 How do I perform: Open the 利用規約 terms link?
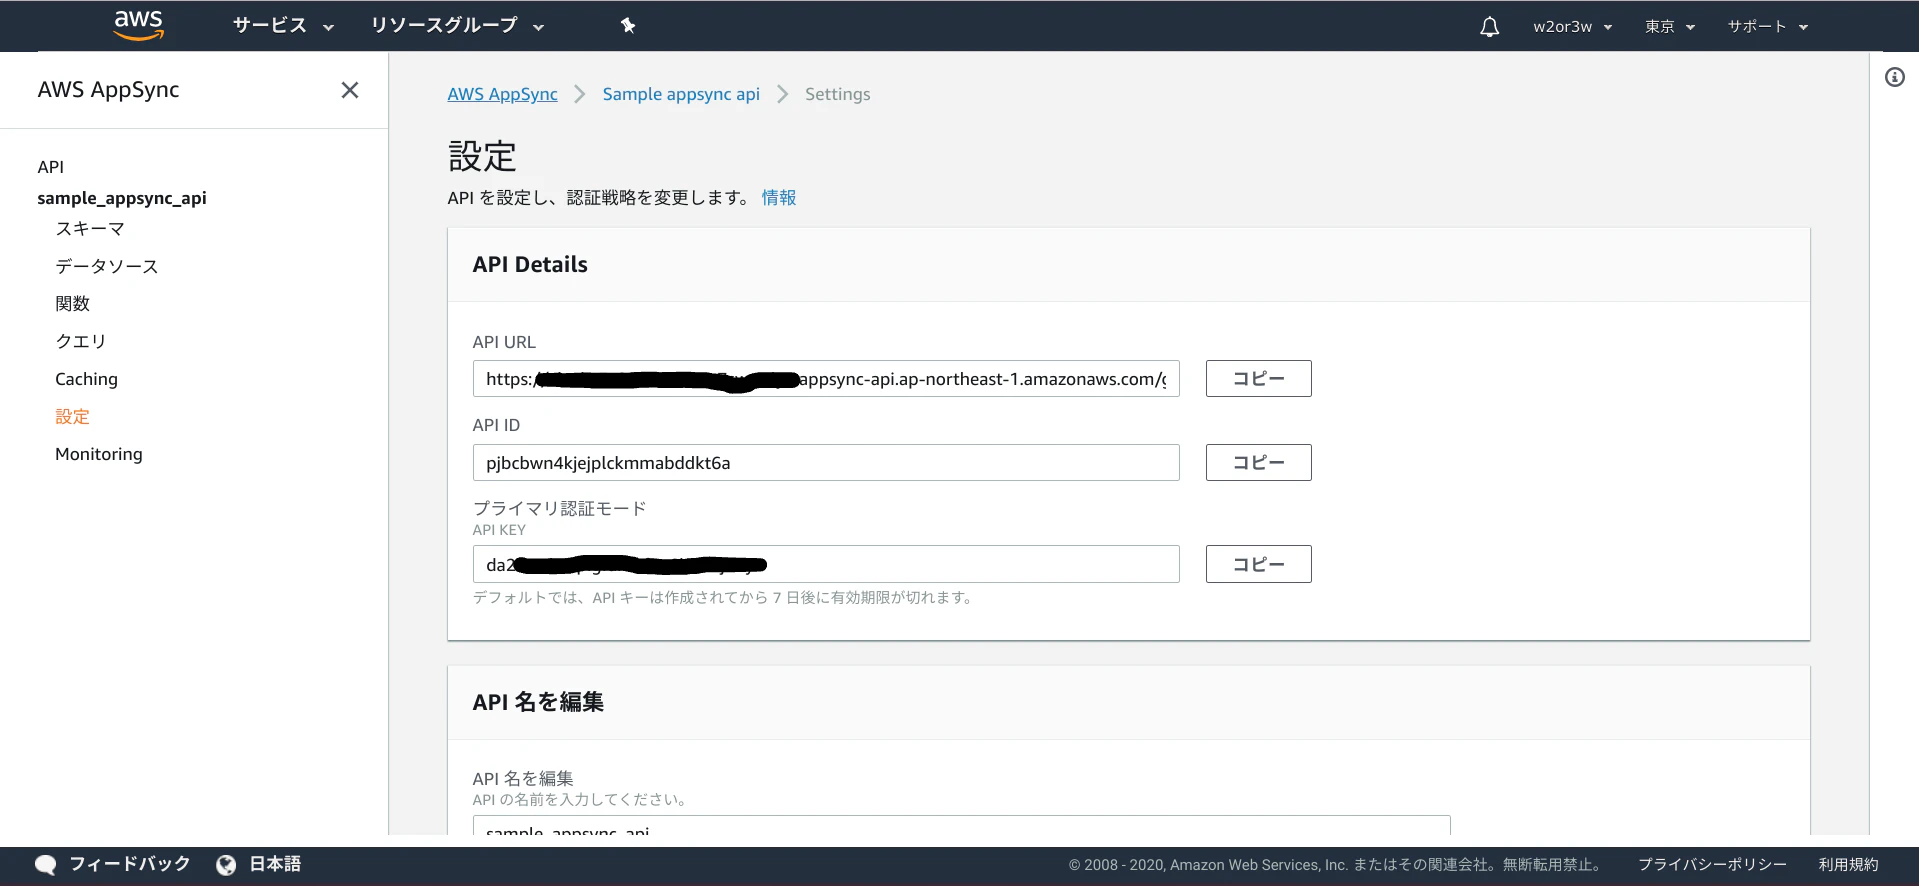(x=1848, y=865)
